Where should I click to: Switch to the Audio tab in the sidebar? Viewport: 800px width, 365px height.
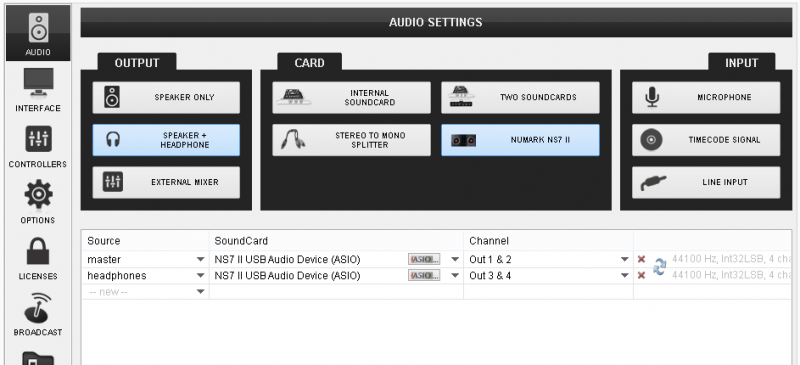(x=38, y=33)
